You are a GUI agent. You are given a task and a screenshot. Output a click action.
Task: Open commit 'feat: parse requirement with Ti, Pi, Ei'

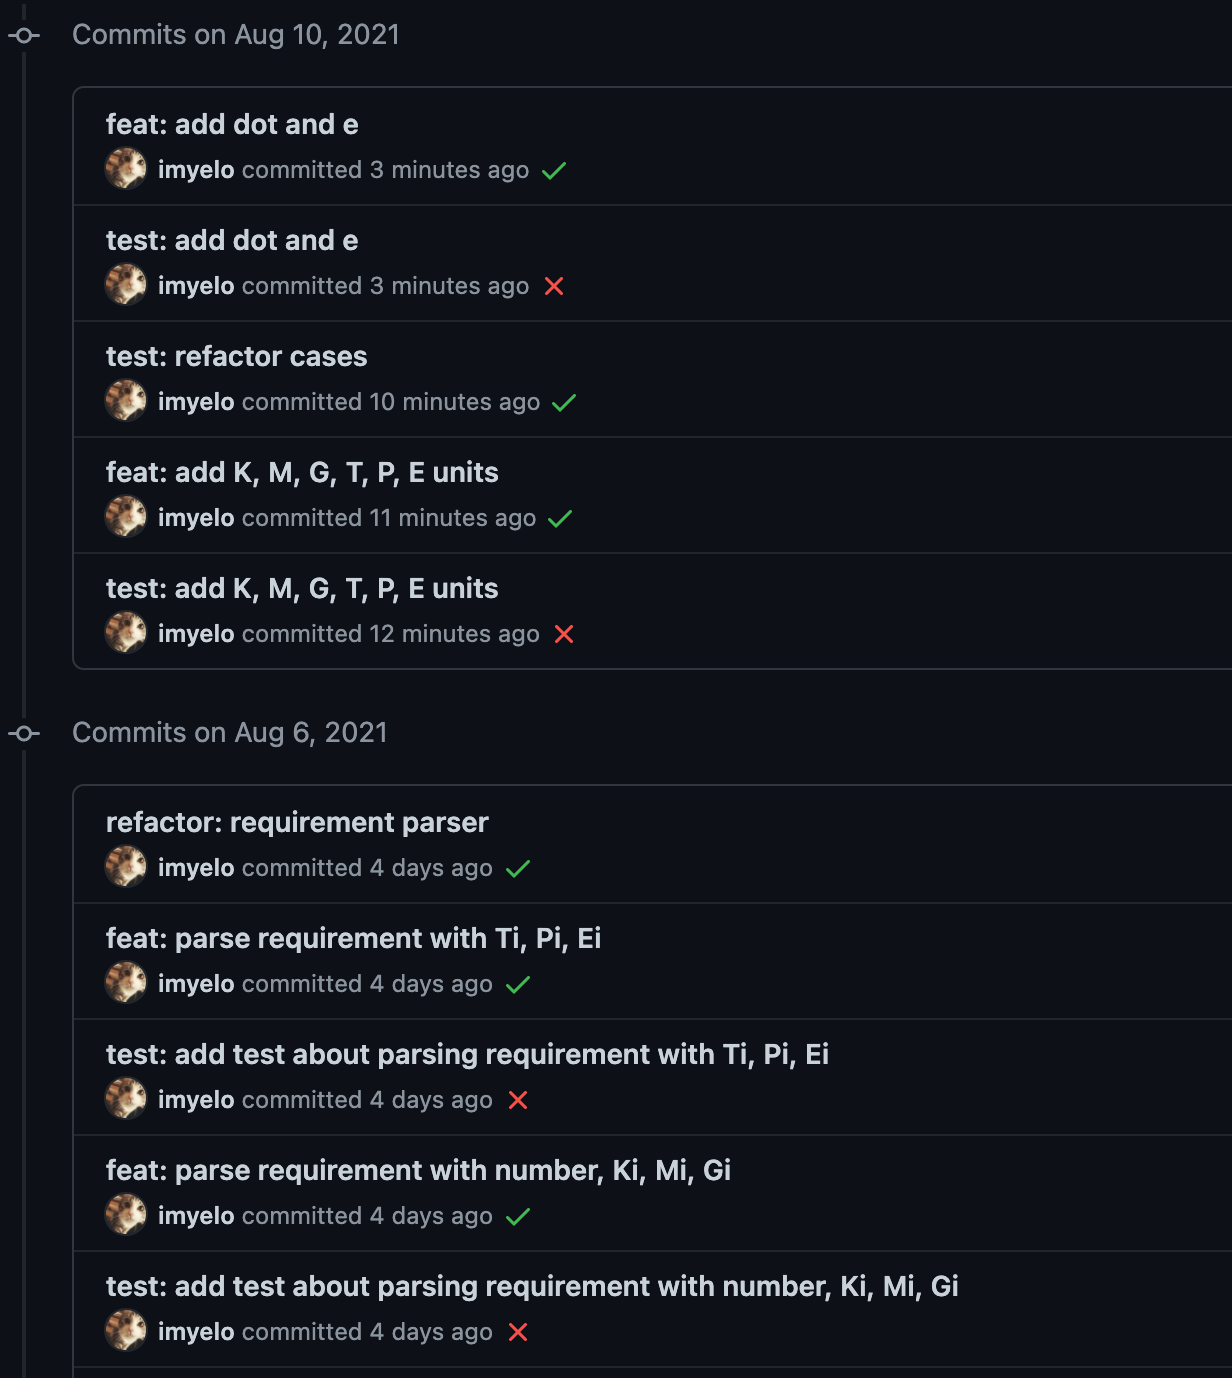353,938
